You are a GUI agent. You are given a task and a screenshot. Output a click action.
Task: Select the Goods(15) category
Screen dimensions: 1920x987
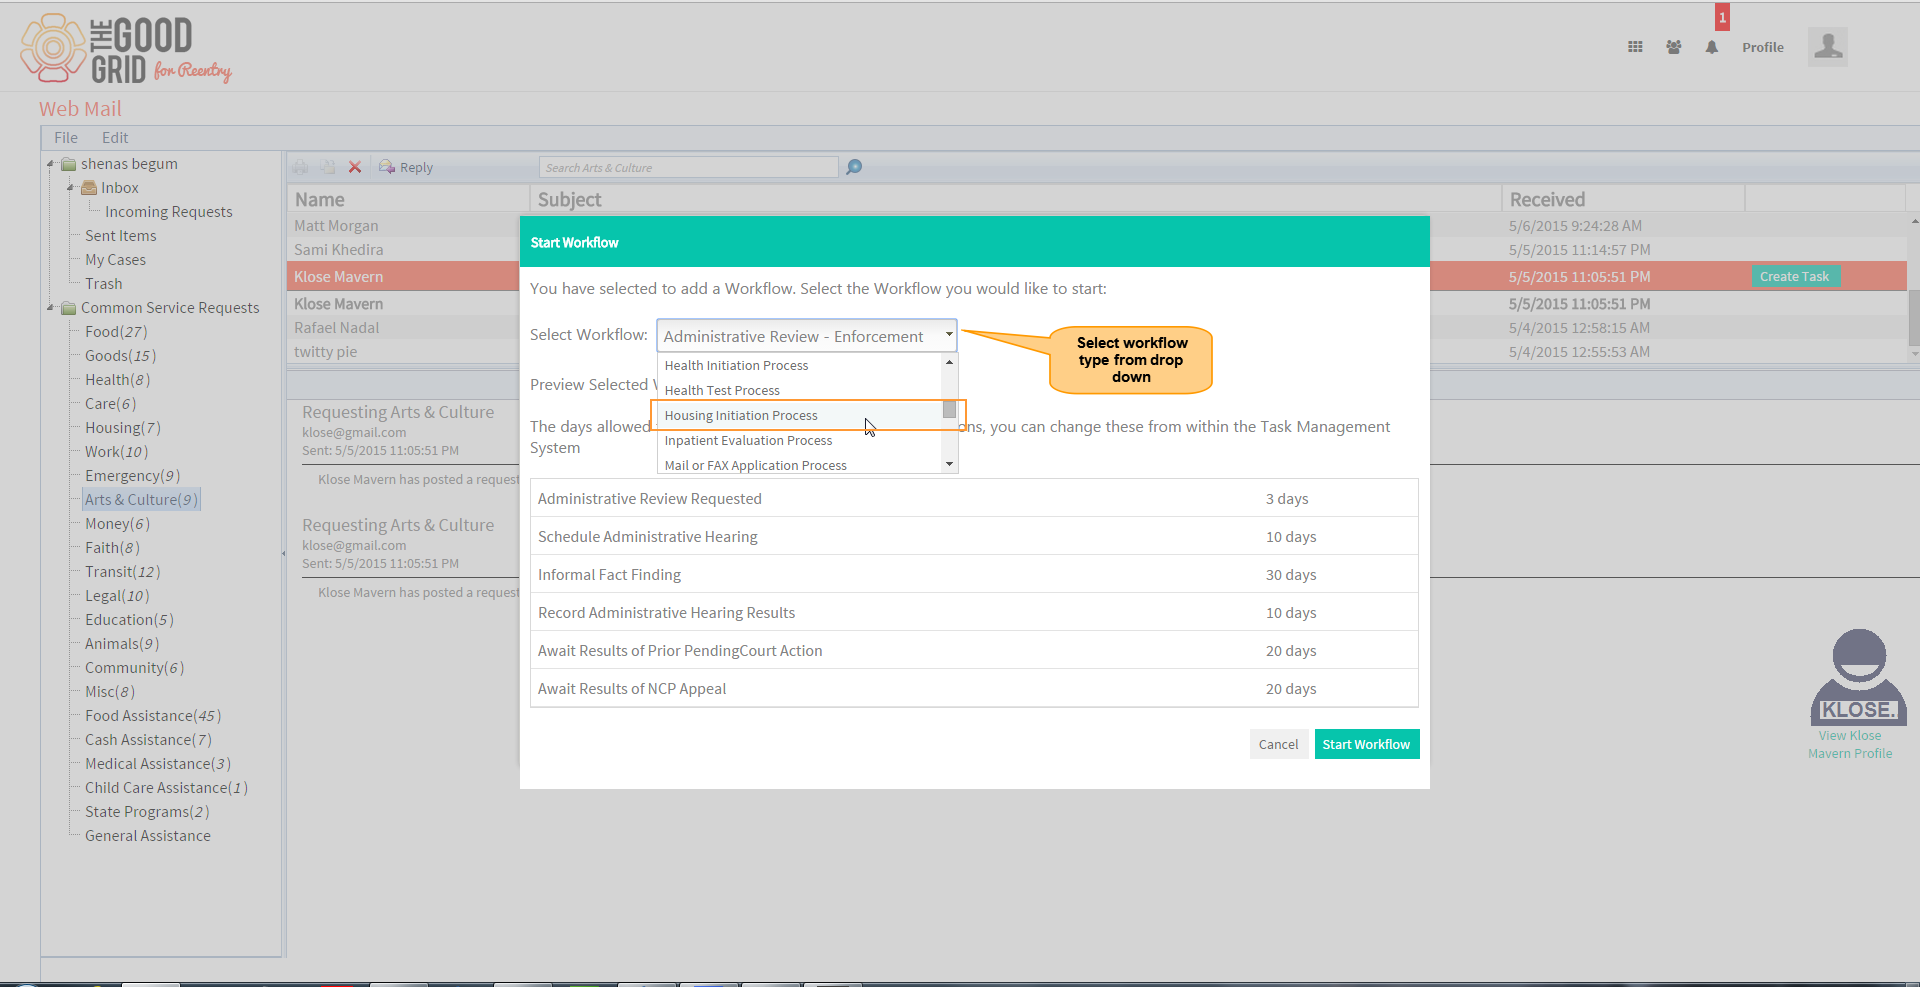(120, 356)
